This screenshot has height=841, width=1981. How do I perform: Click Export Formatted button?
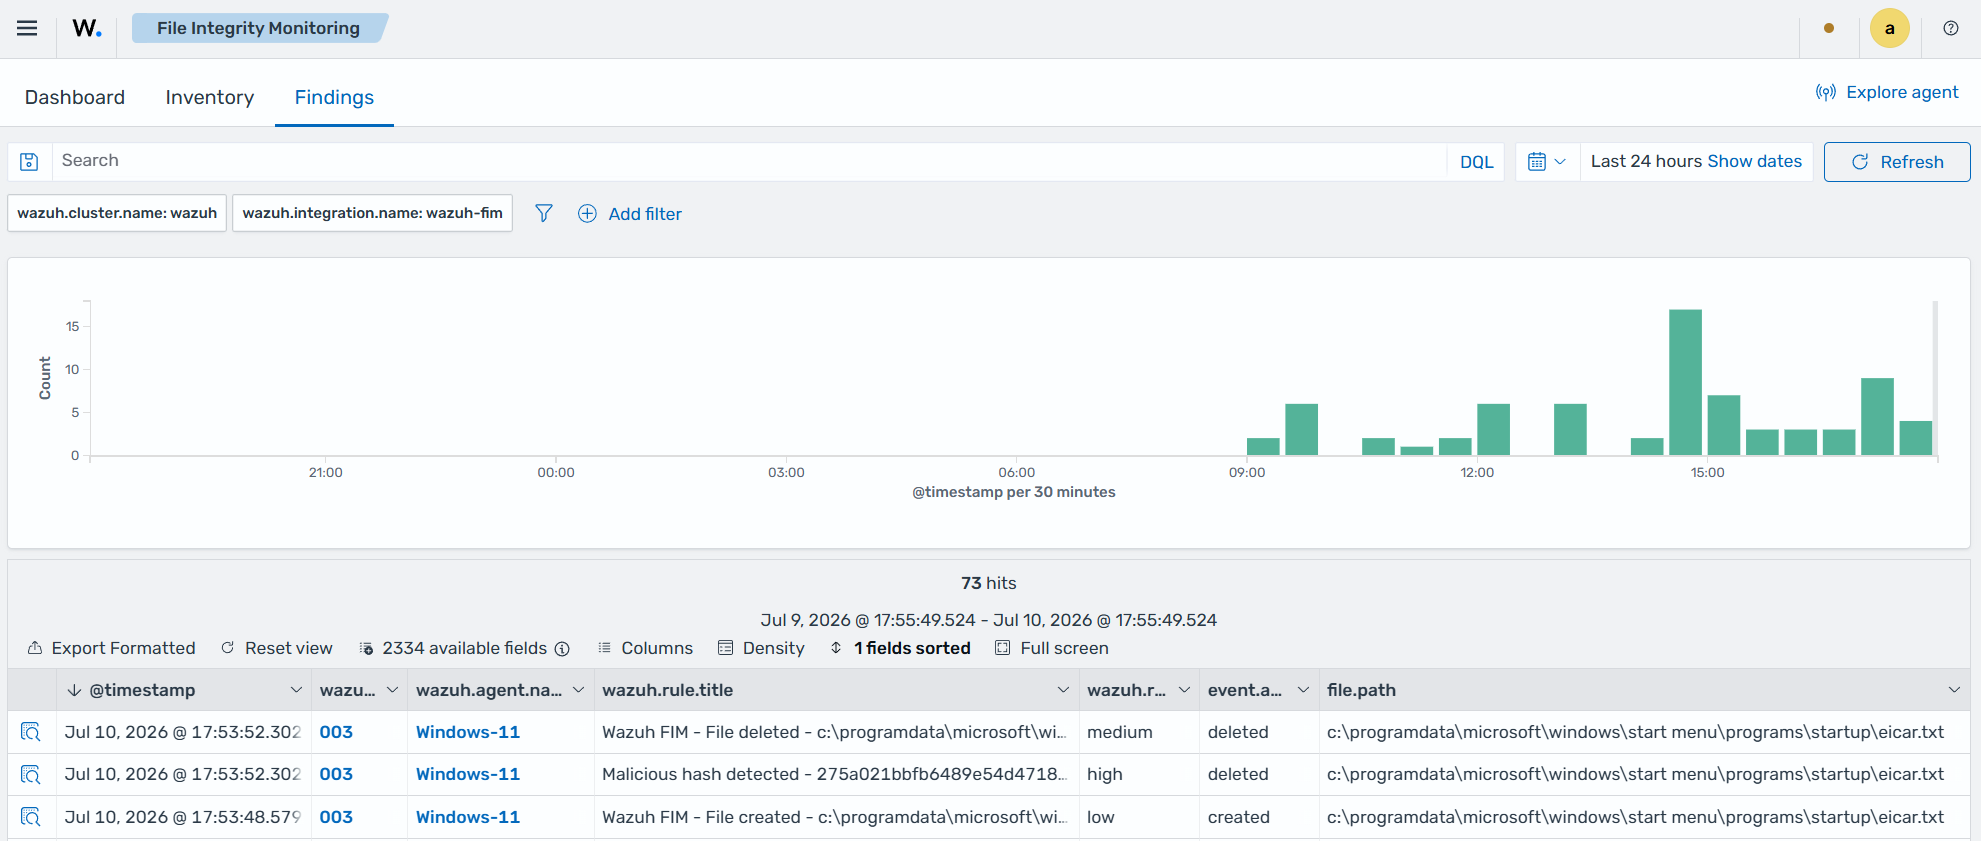(111, 648)
